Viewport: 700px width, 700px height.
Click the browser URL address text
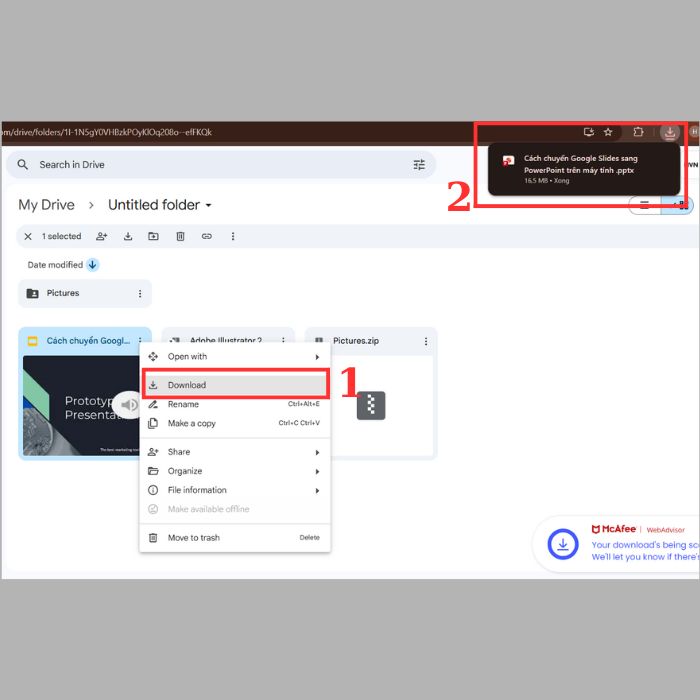106,133
